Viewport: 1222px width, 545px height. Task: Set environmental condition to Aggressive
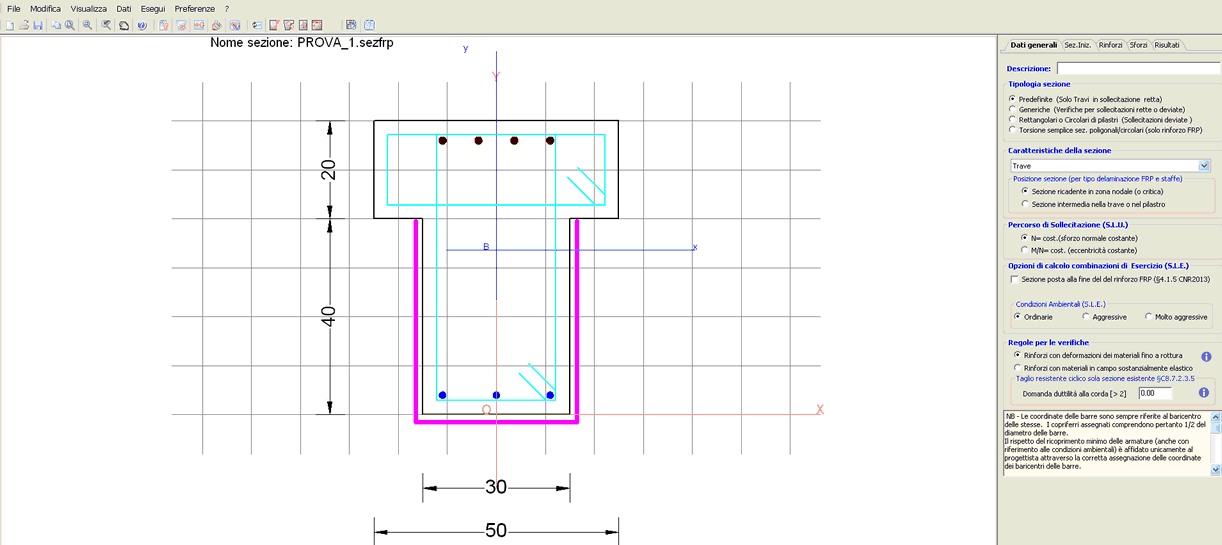(1086, 316)
